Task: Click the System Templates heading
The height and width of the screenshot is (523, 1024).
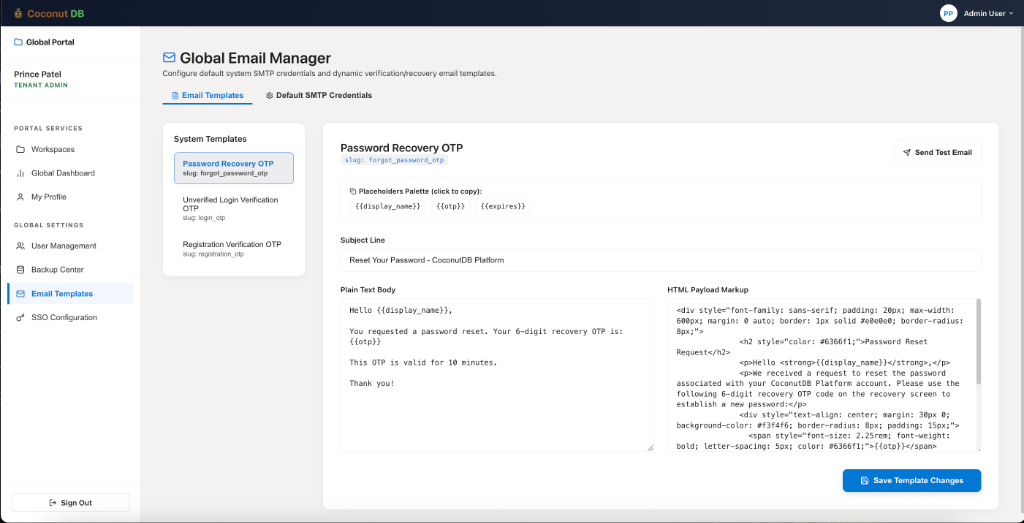Action: [210, 139]
